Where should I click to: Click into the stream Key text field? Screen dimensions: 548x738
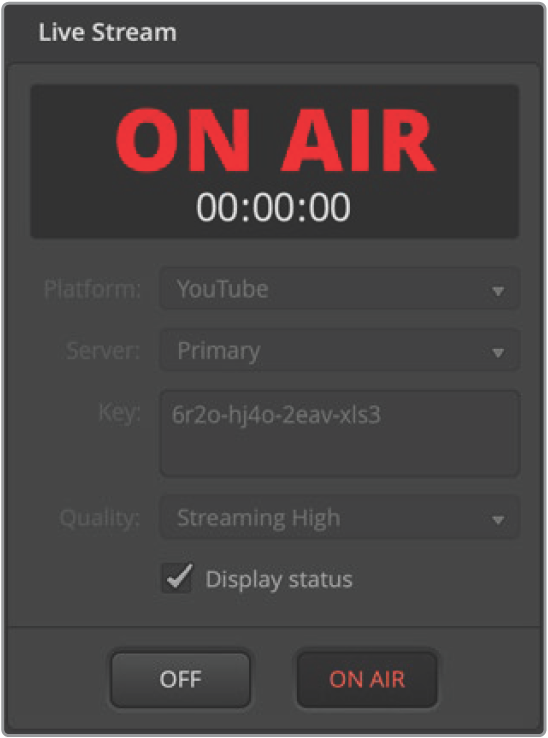339,433
